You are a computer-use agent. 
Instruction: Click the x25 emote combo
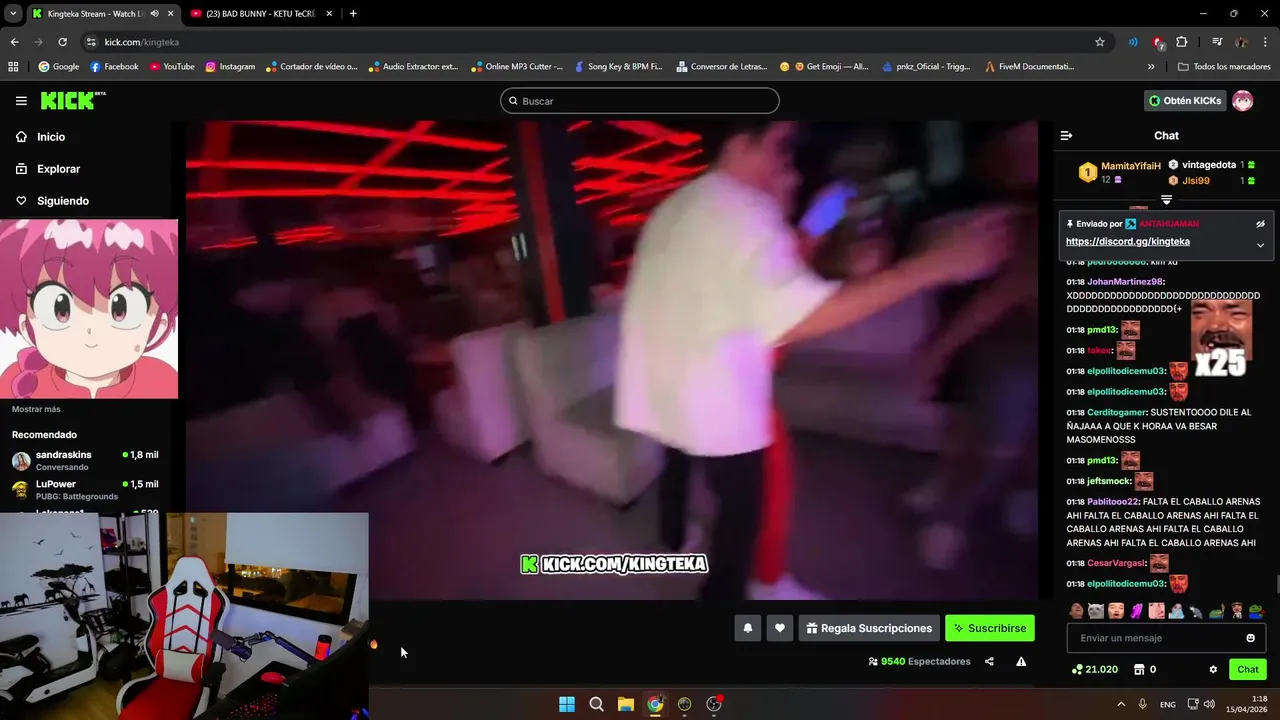point(1220,338)
